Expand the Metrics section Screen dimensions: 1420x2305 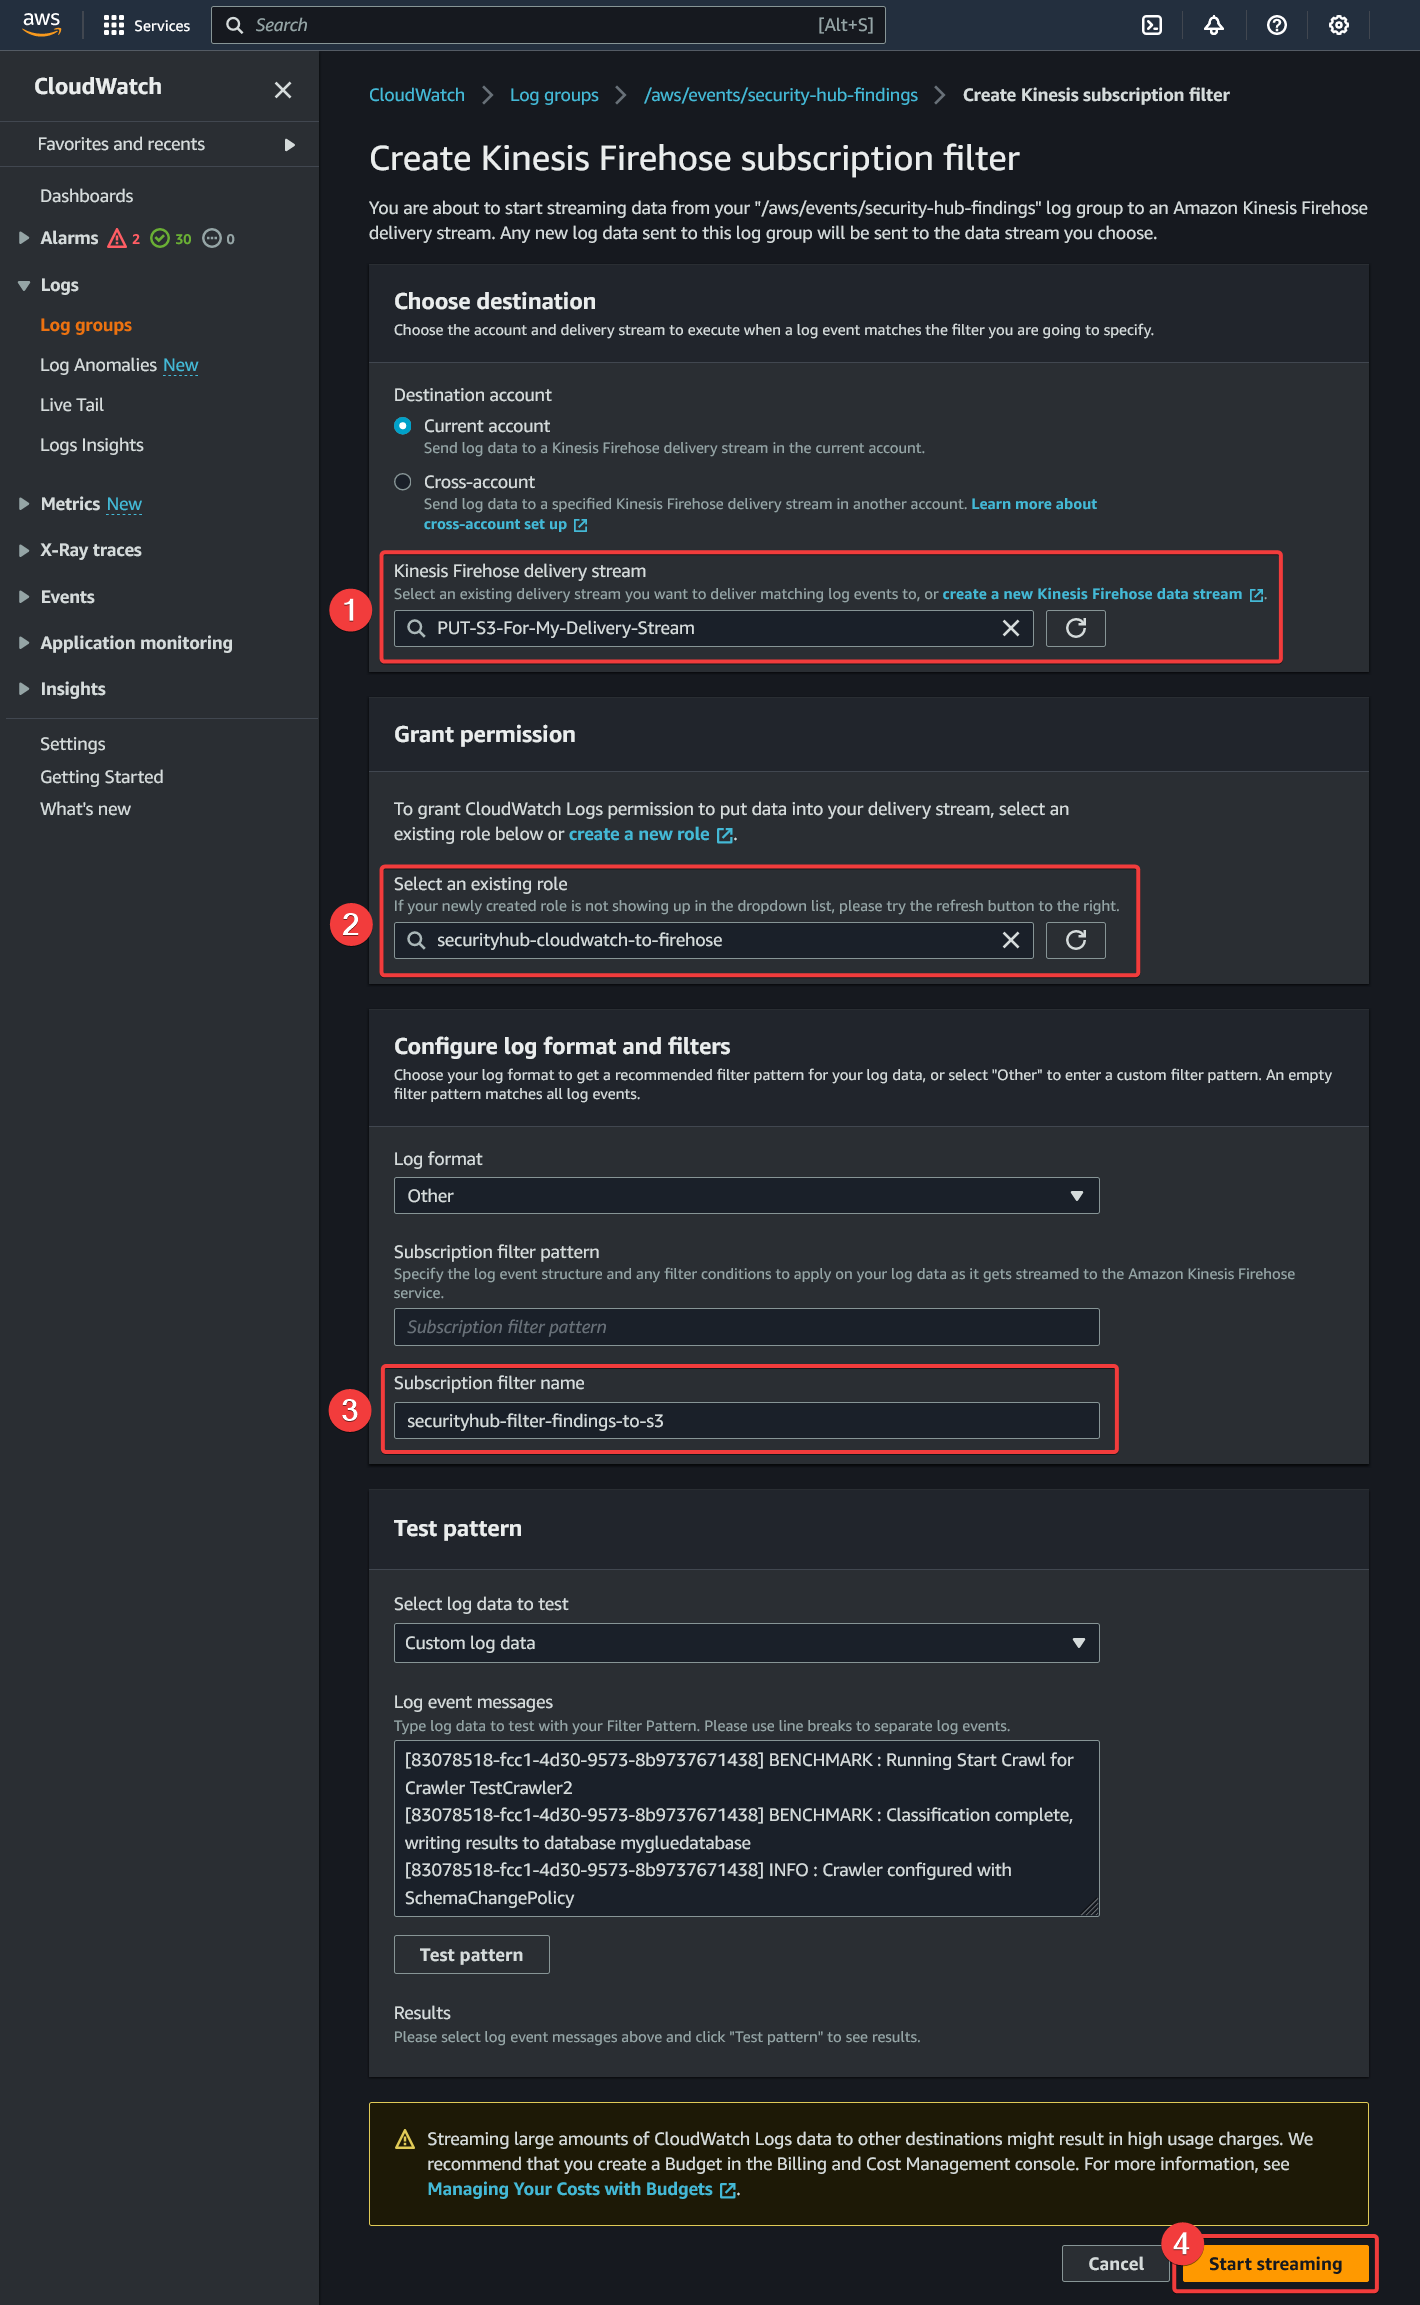(x=24, y=504)
